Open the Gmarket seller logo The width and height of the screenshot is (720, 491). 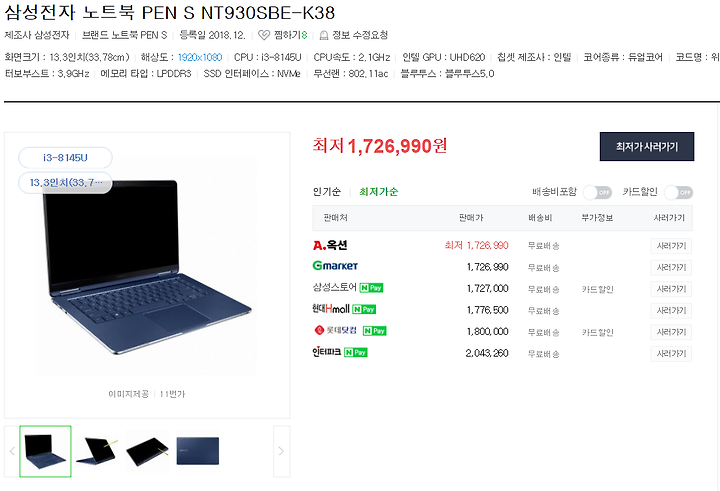pos(335,265)
